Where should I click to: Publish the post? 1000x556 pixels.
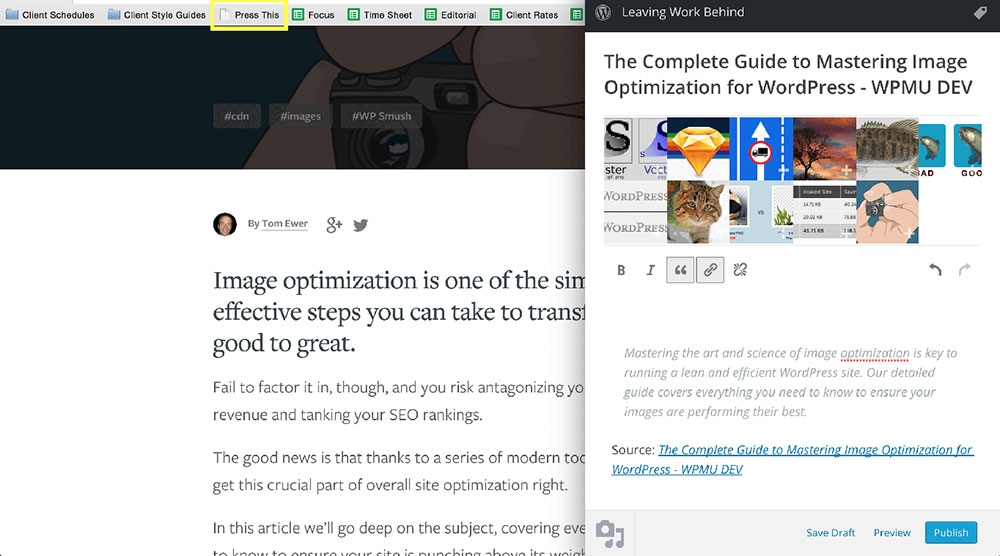pyautogui.click(x=950, y=533)
